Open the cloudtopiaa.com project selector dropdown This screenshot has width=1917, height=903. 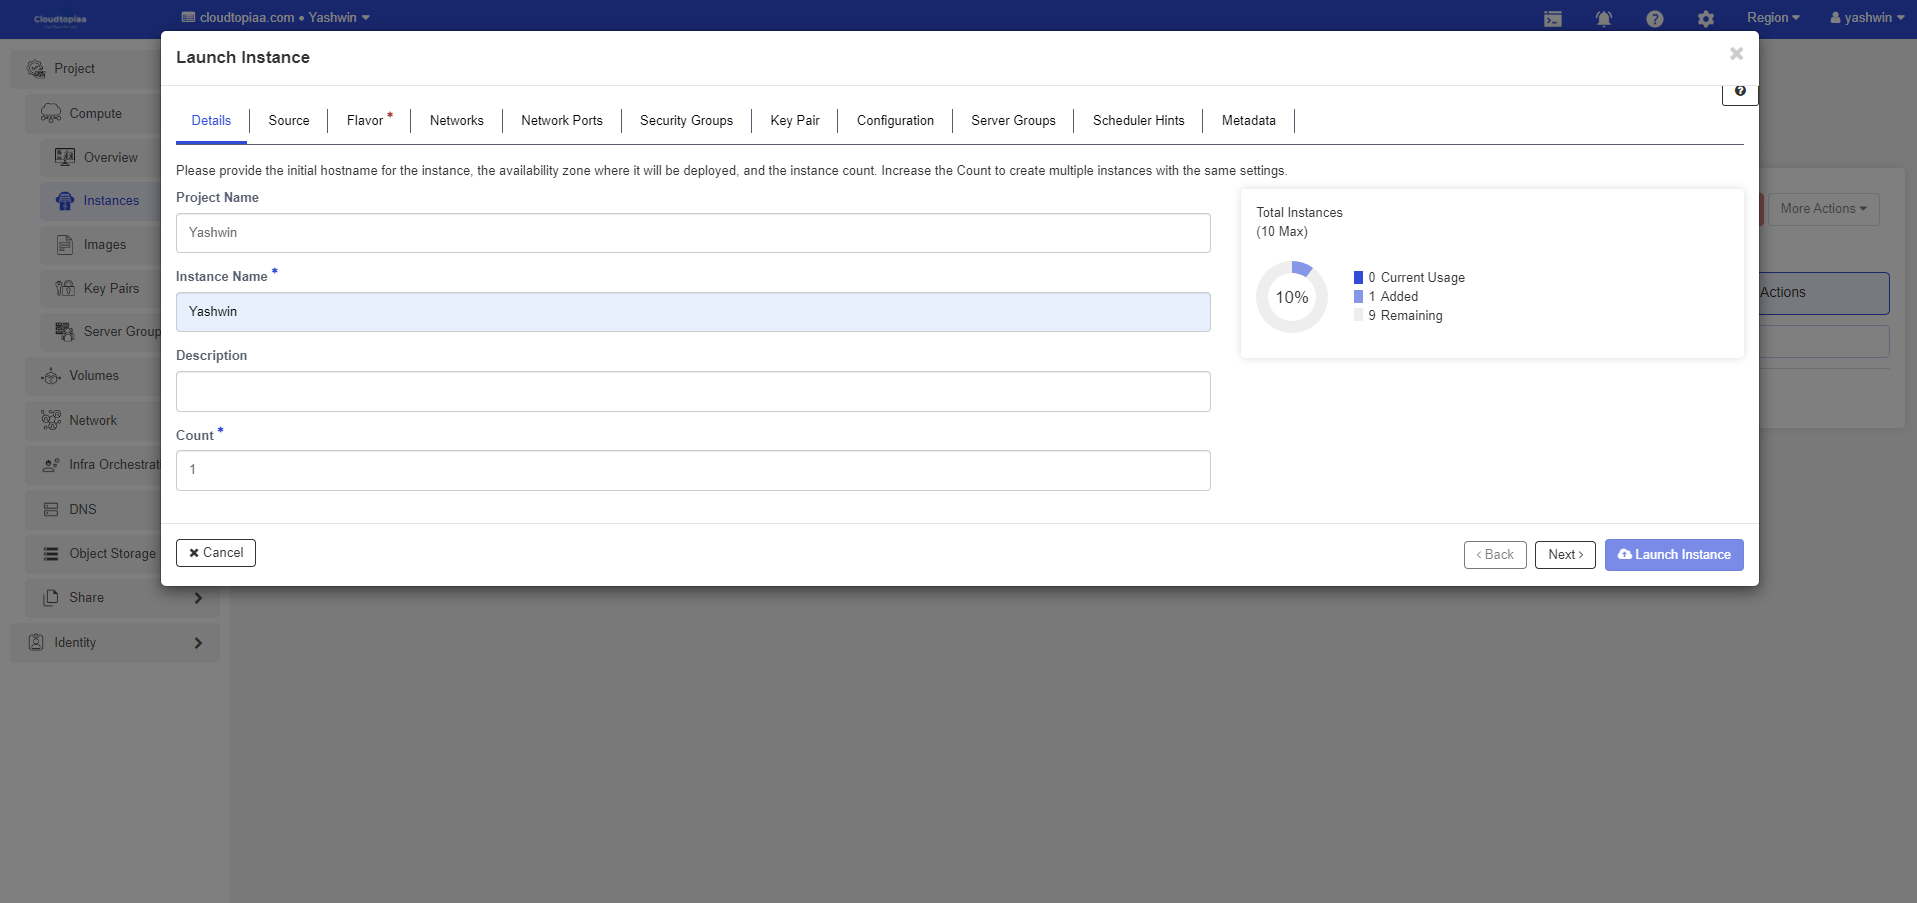coord(276,18)
